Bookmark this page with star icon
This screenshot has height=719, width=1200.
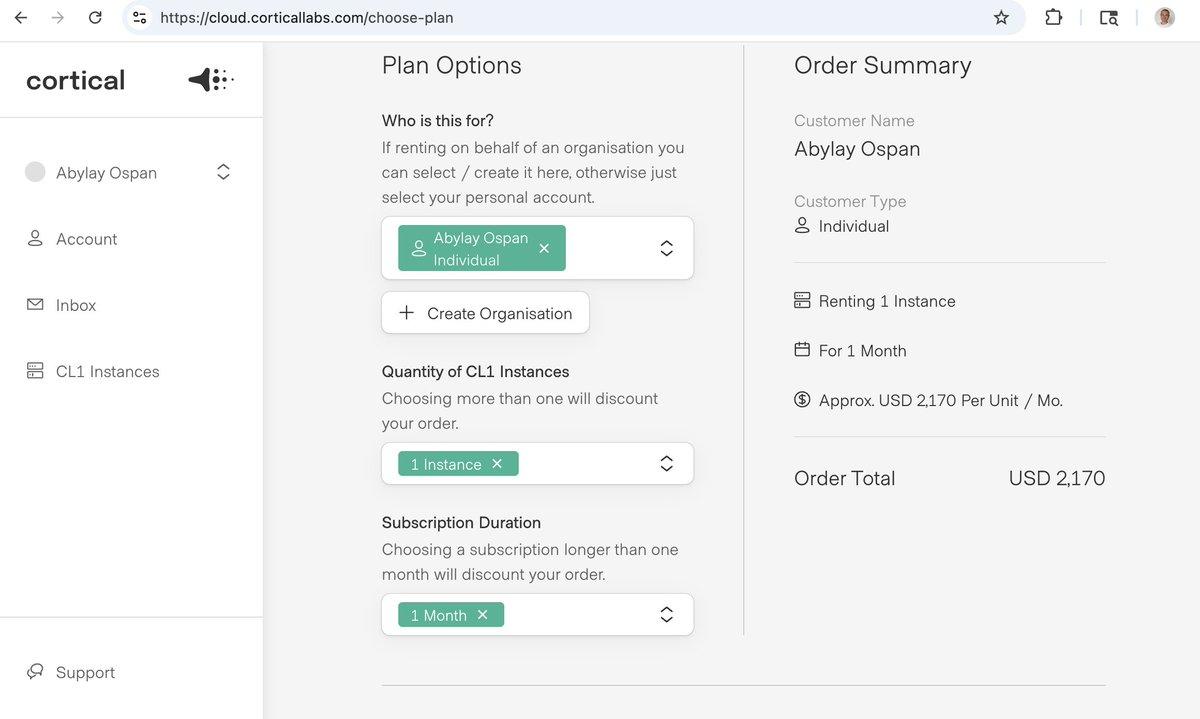[x=1001, y=17]
